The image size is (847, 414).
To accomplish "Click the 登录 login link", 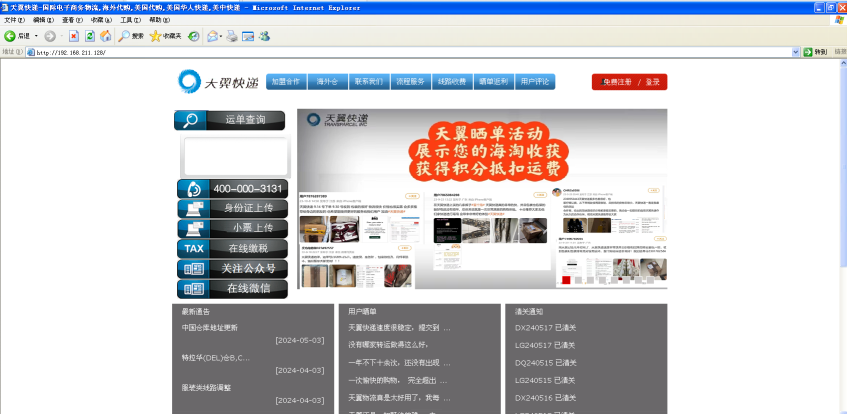I will tap(653, 82).
